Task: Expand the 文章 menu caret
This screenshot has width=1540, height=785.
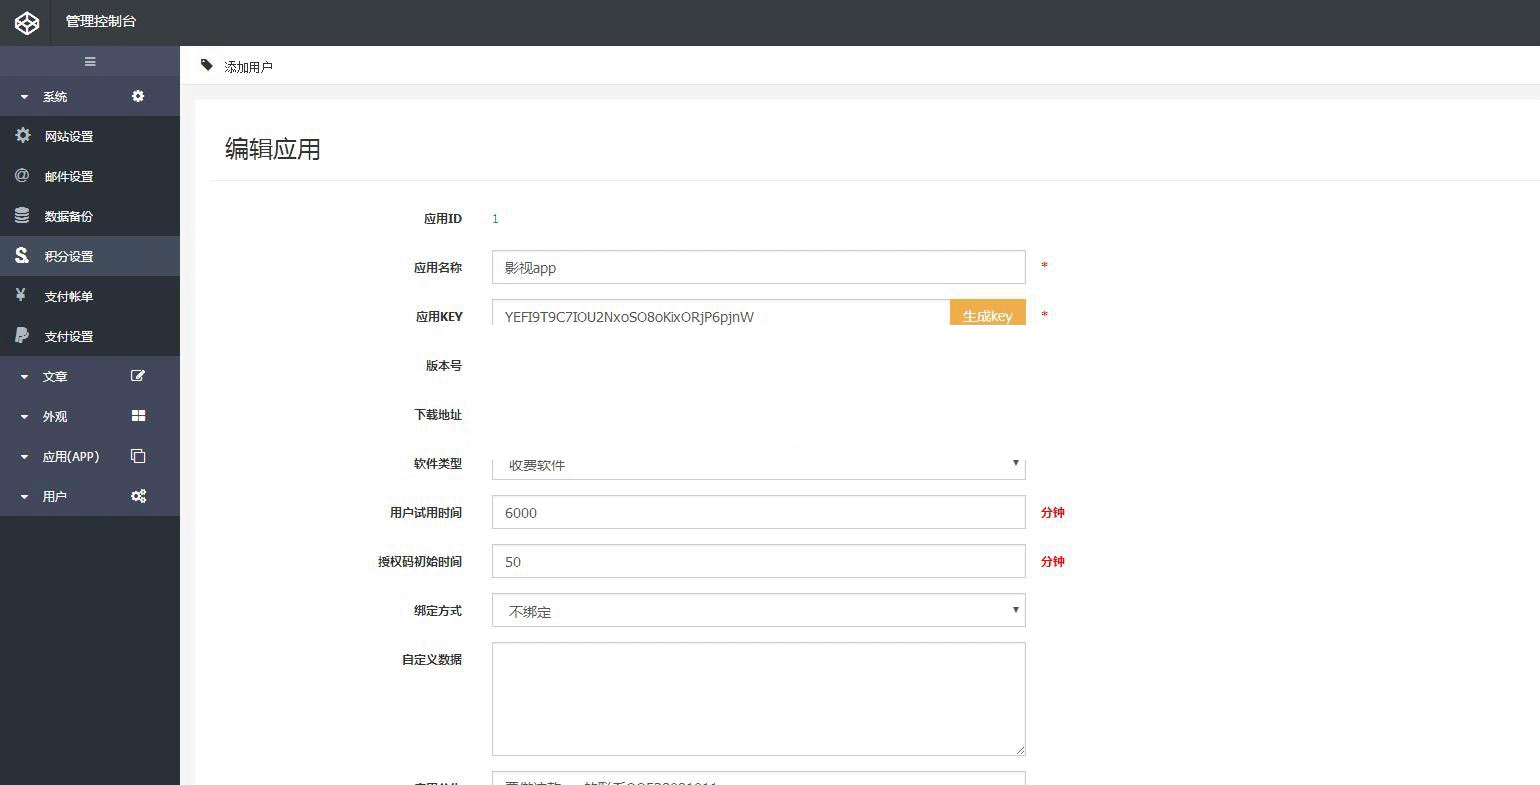Action: 24,377
